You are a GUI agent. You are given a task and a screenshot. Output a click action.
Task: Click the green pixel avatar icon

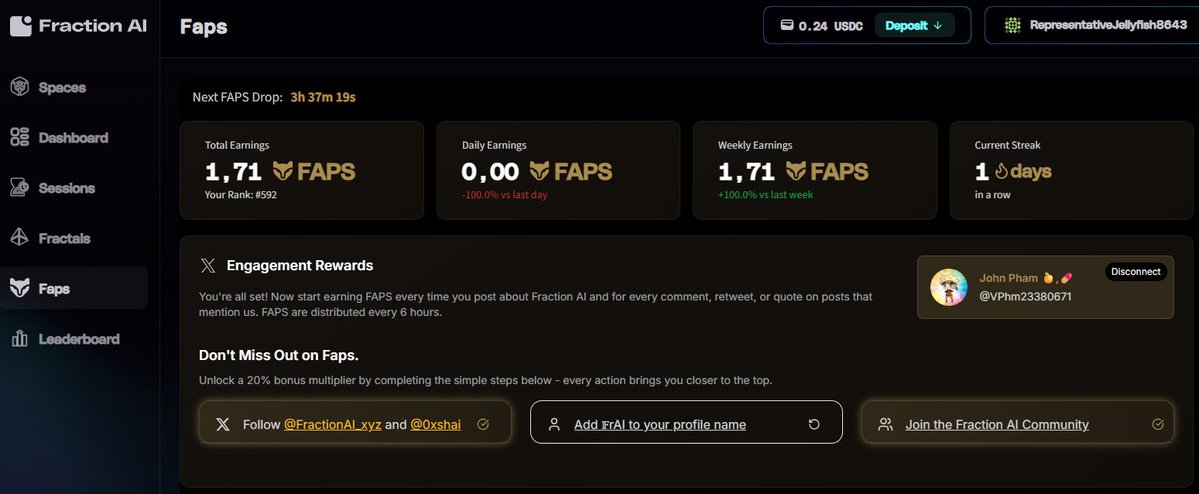coord(1012,25)
